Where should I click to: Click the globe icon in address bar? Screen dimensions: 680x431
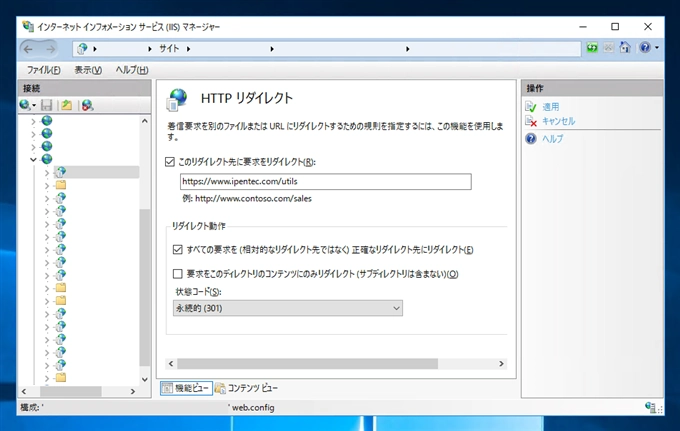(82, 49)
